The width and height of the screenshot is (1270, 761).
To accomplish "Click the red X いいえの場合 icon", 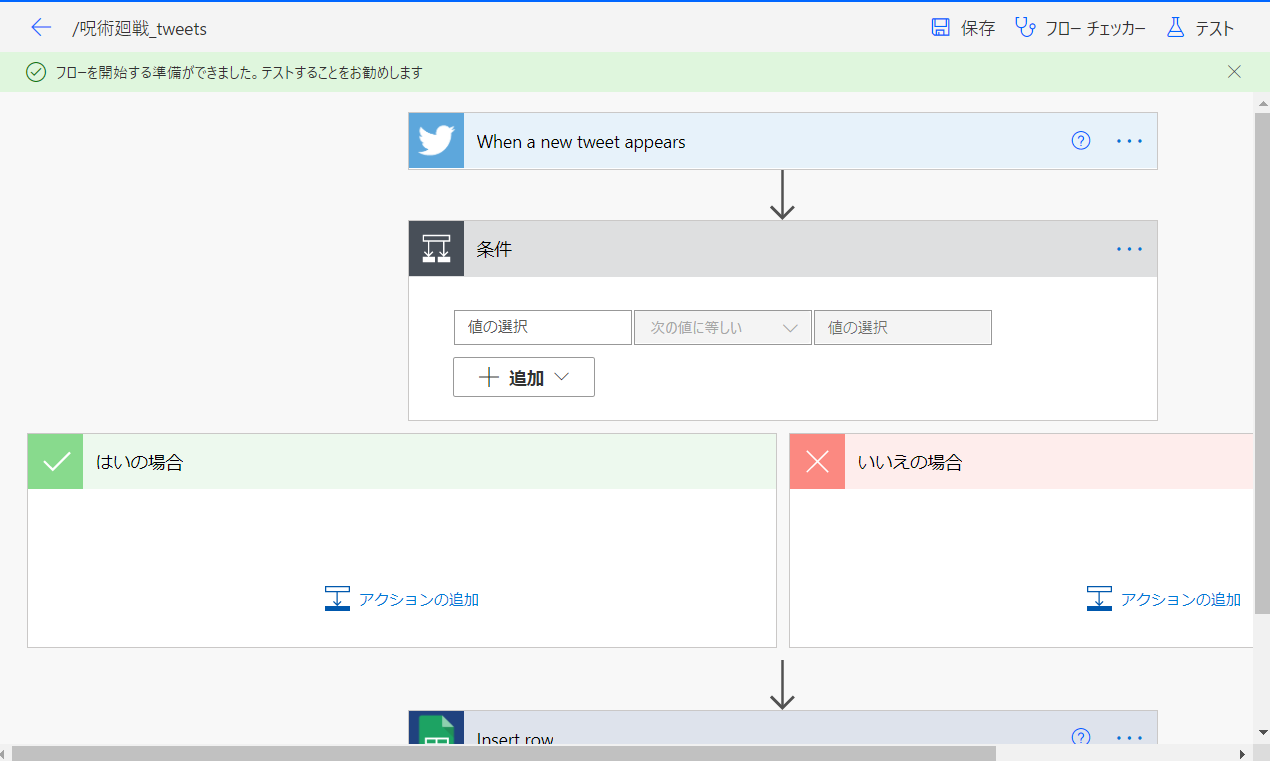I will pos(817,462).
